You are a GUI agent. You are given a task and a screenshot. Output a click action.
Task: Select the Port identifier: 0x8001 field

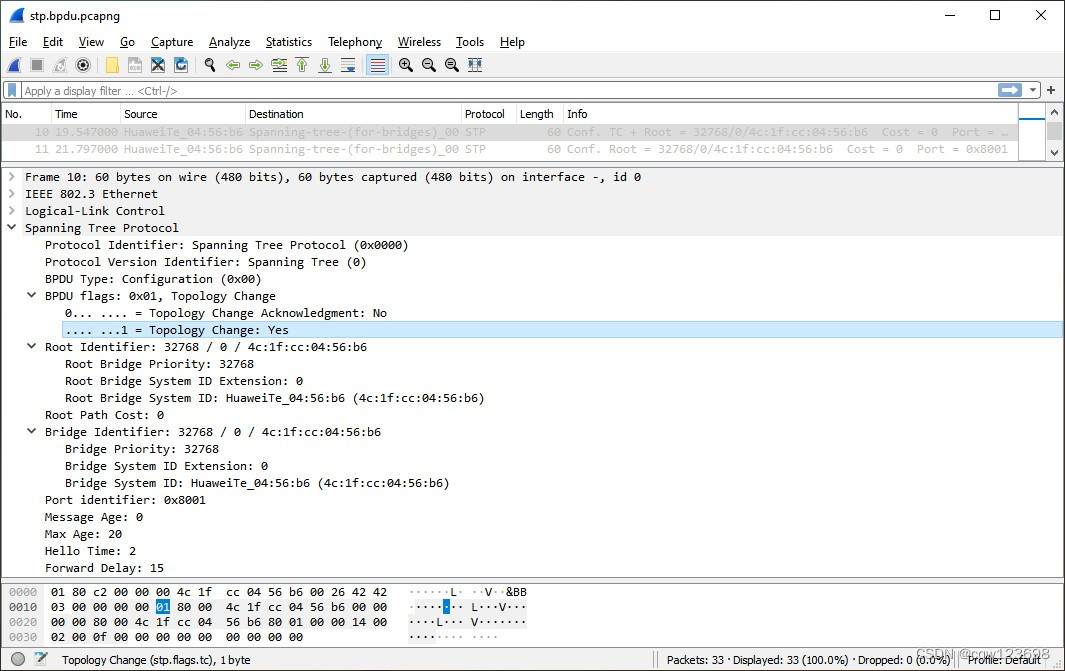(x=125, y=500)
